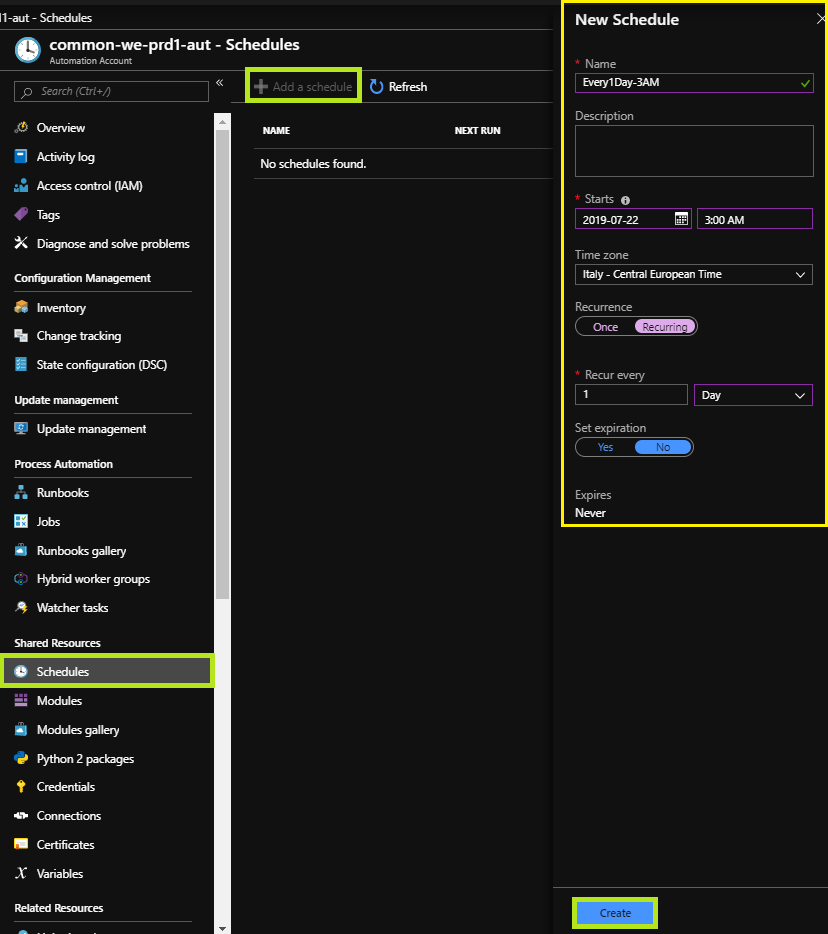Click the sidebar Search box
The height and width of the screenshot is (934, 828).
(x=111, y=91)
